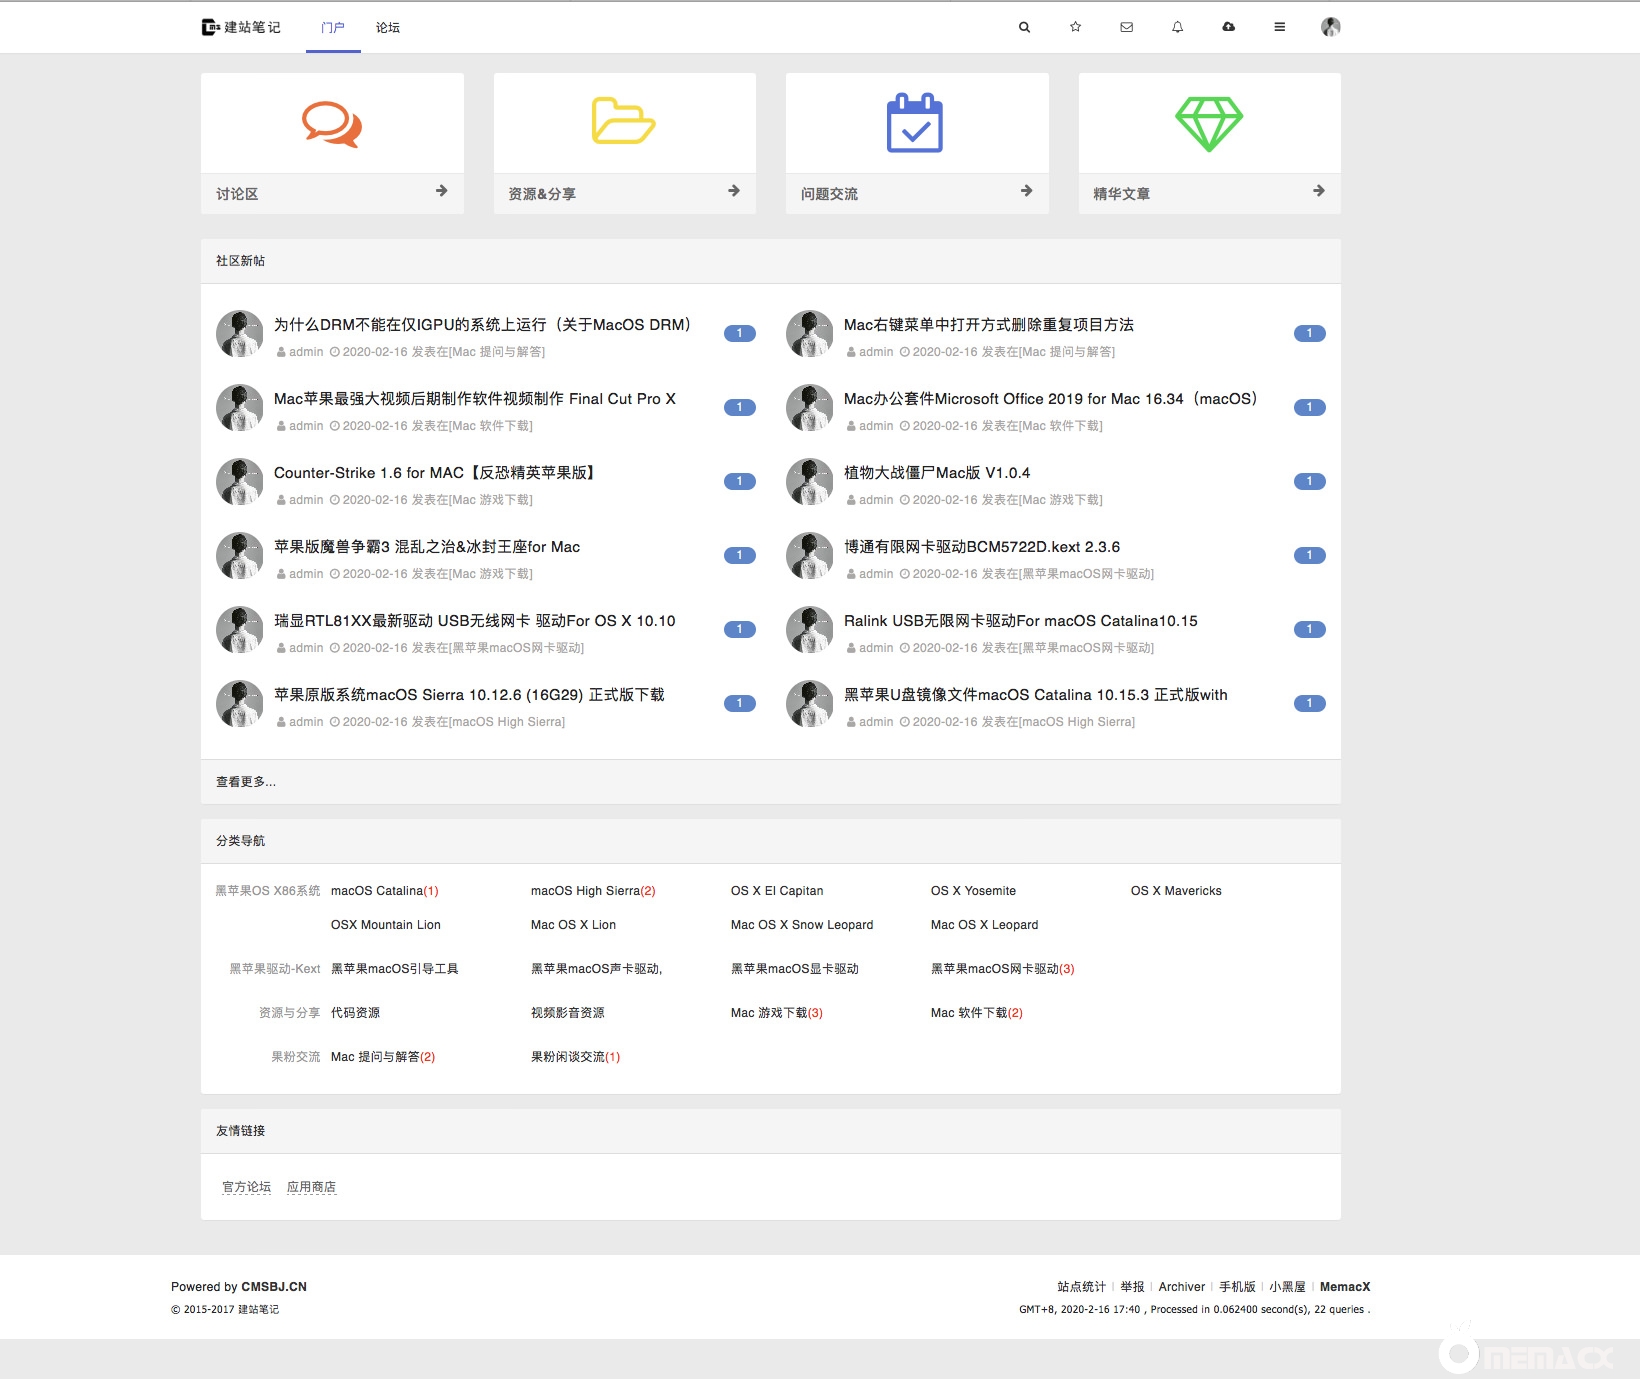The image size is (1640, 1379).
Task: Open the yellow folder icon for 资源&分享
Action: point(623,121)
